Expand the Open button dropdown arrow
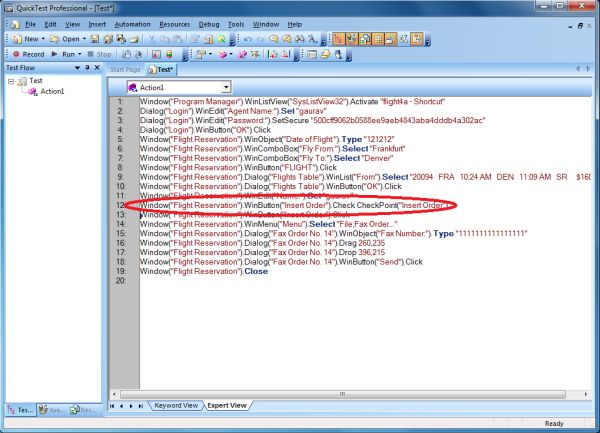The width and height of the screenshot is (600, 433). click(x=84, y=39)
